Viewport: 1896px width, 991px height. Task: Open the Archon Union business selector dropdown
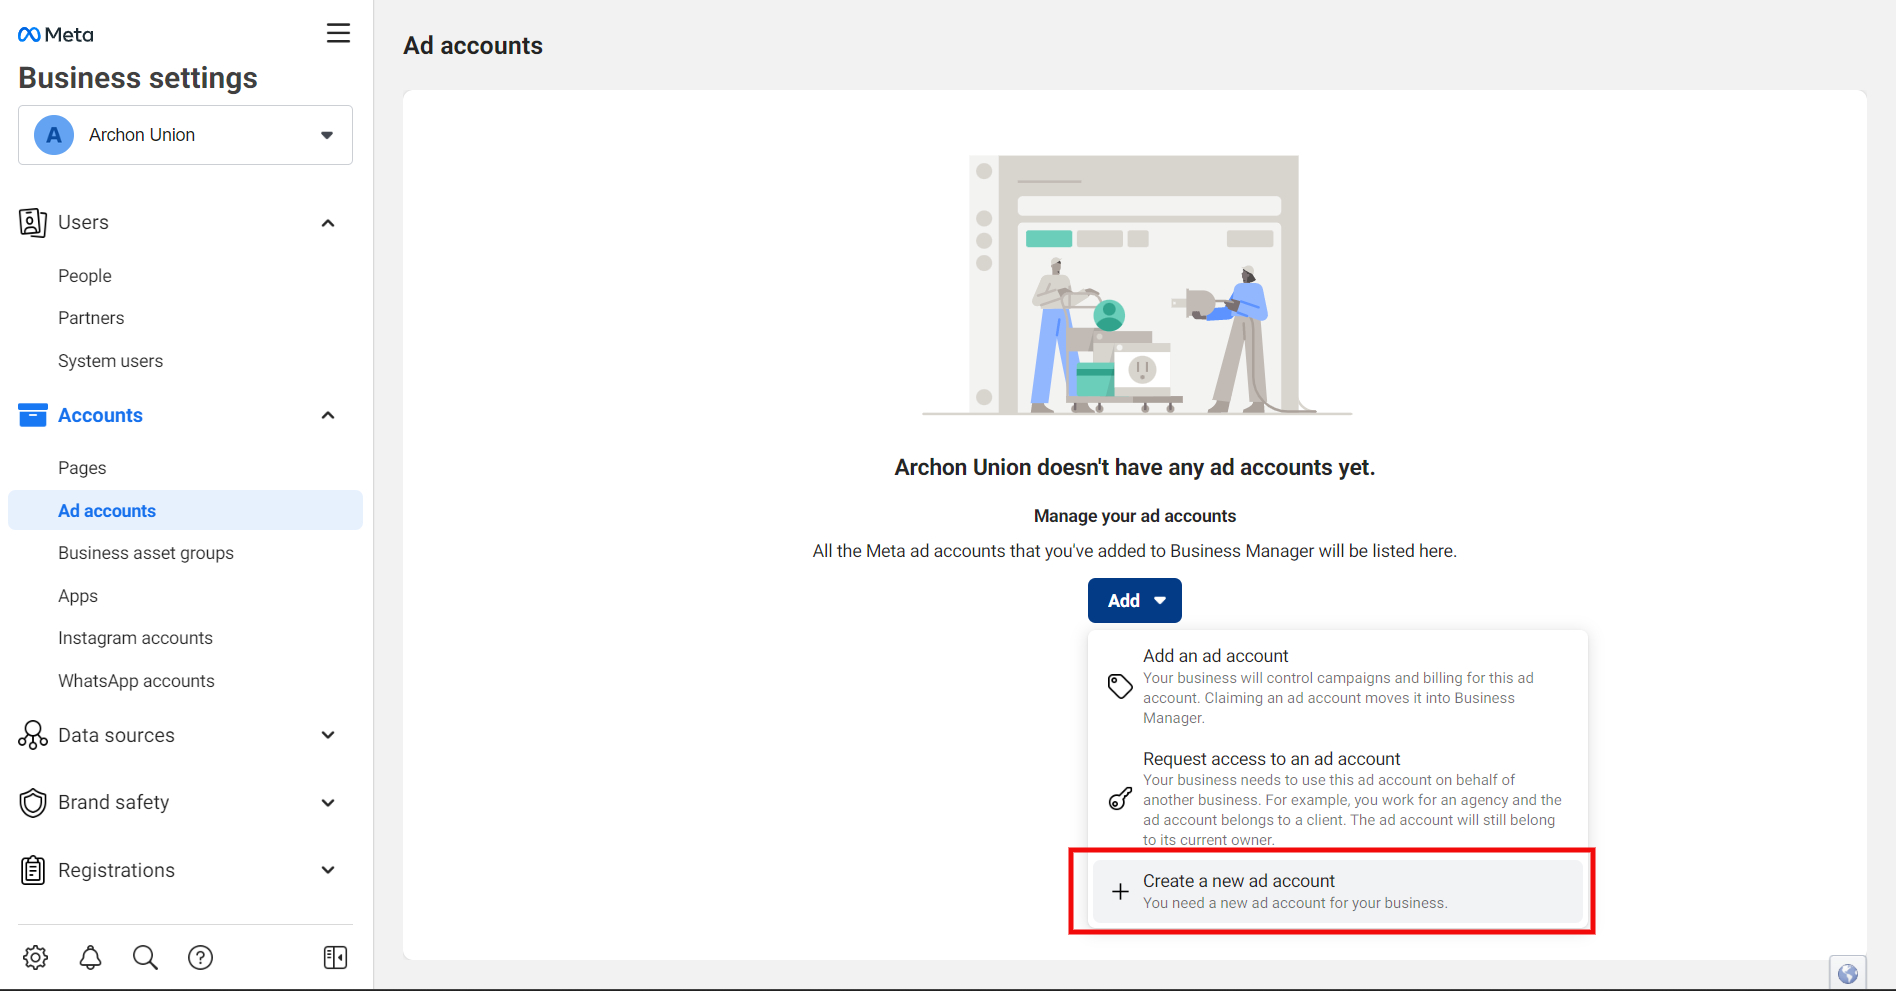tap(185, 135)
